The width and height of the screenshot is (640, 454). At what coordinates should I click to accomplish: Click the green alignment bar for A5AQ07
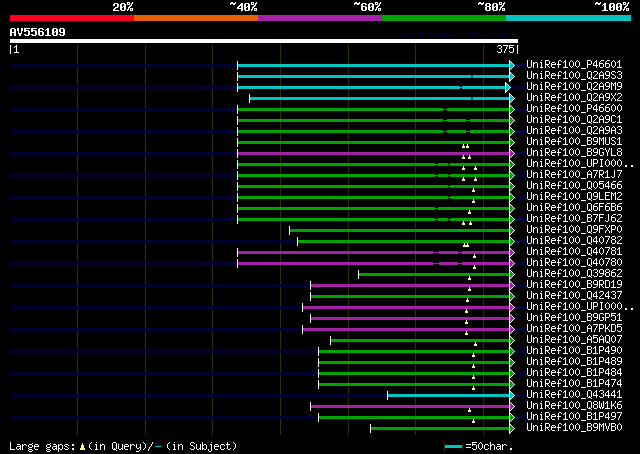[x=420, y=341]
